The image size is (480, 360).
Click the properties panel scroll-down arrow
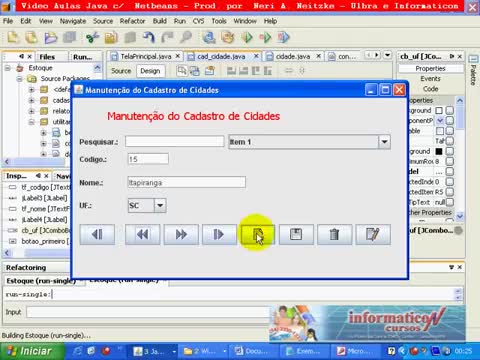coord(460,216)
